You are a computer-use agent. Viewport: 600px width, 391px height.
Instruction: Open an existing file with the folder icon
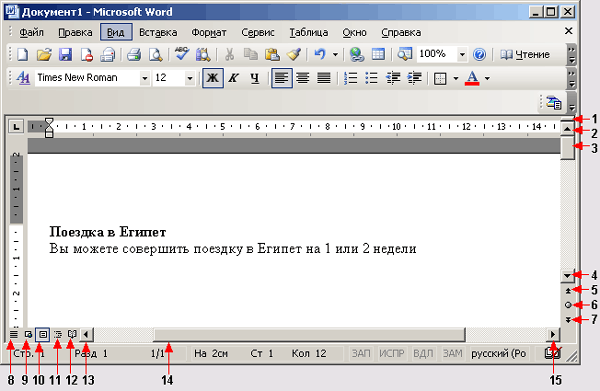tap(44, 55)
